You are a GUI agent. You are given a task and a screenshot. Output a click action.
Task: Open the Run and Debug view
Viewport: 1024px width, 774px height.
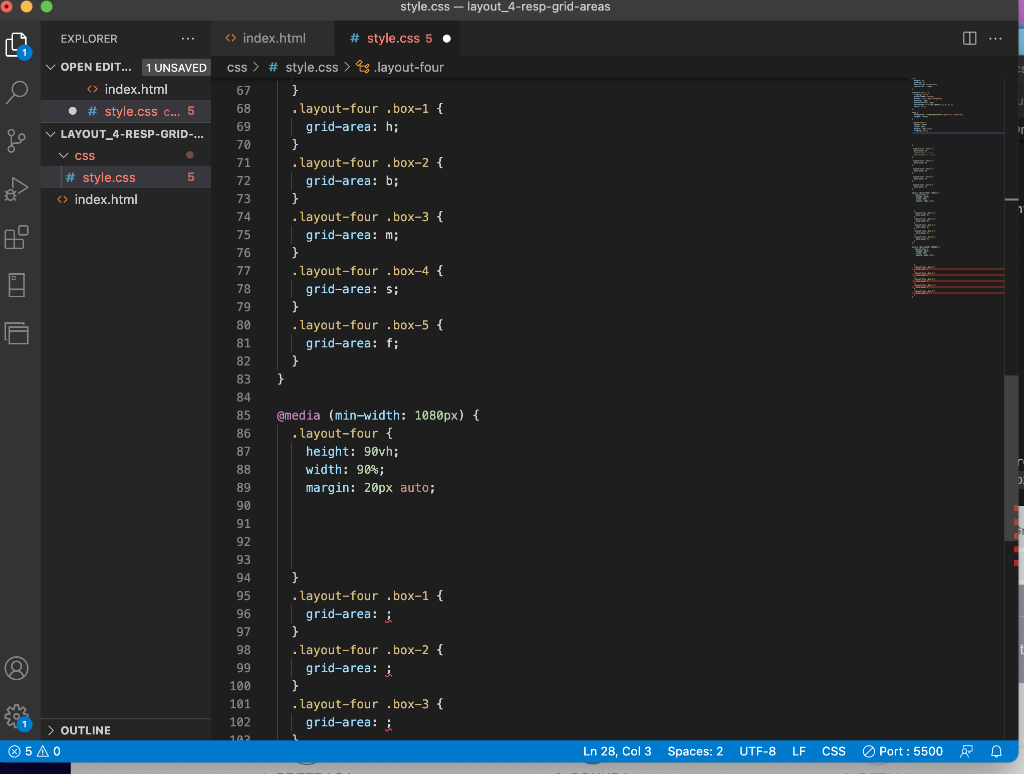pyautogui.click(x=18, y=189)
